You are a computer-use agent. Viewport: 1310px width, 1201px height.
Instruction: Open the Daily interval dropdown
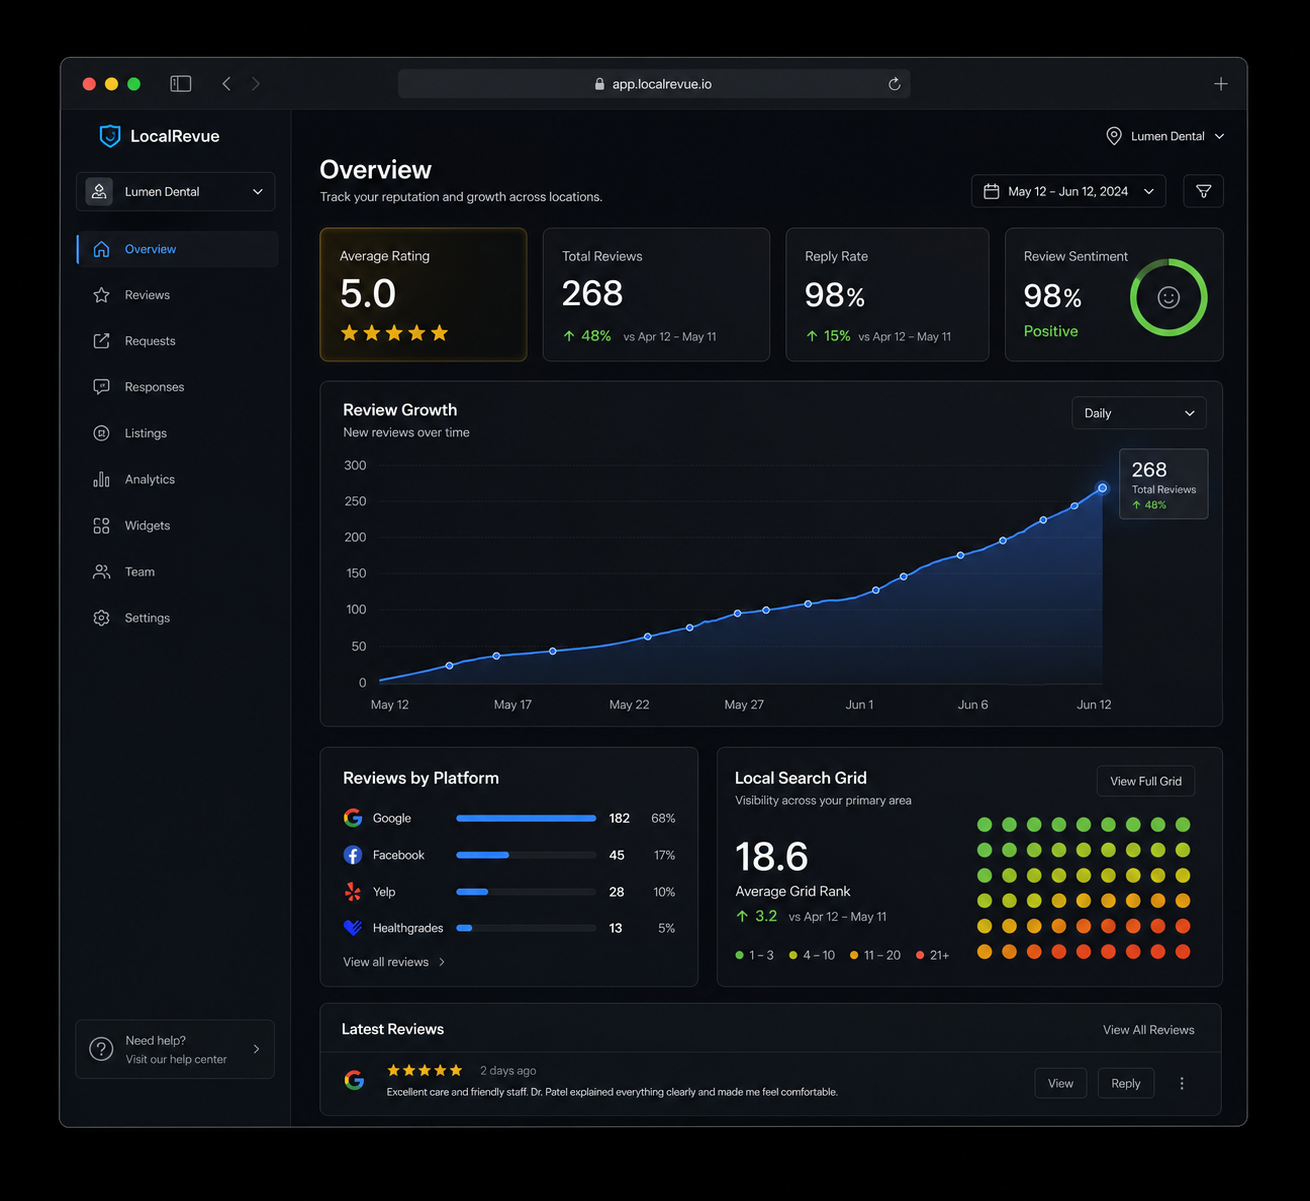[1139, 413]
